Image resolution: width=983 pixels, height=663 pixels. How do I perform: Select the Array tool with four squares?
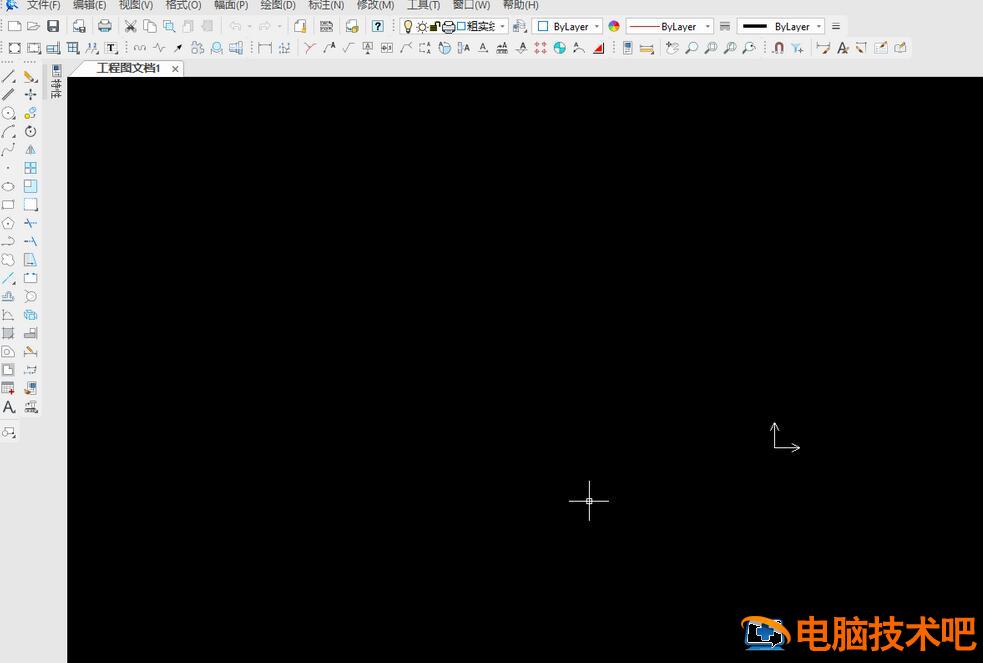point(30,168)
